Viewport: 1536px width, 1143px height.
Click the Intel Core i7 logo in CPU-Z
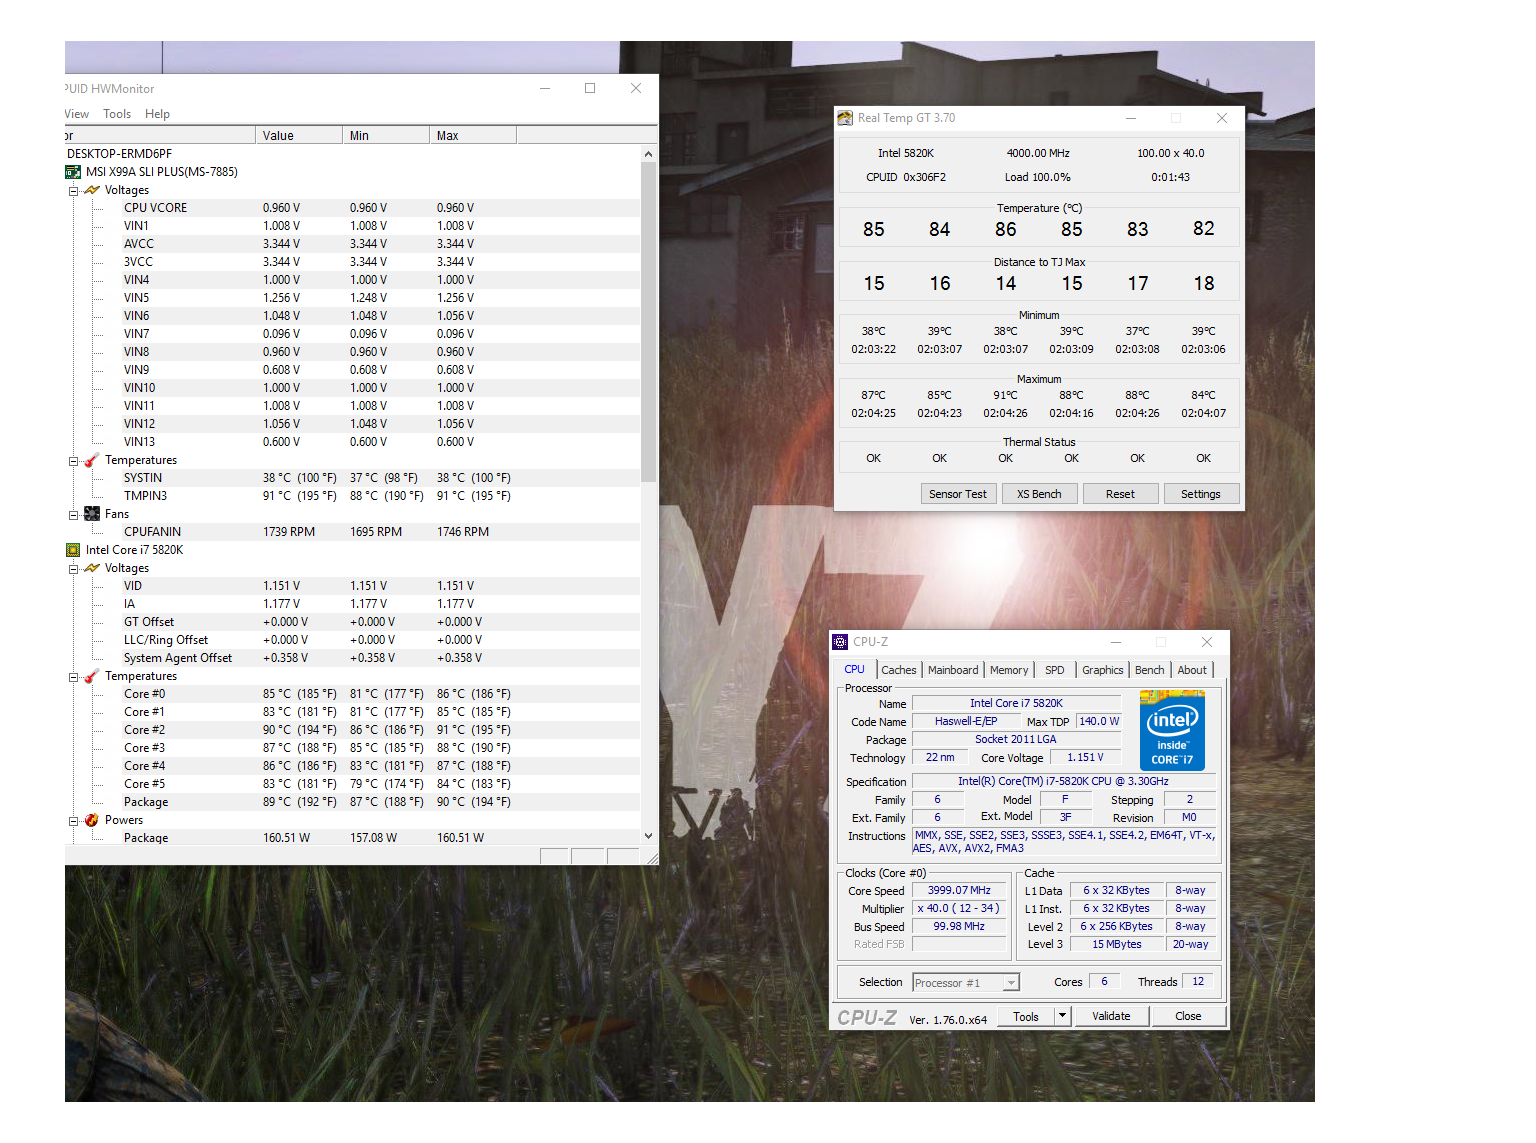[1172, 730]
